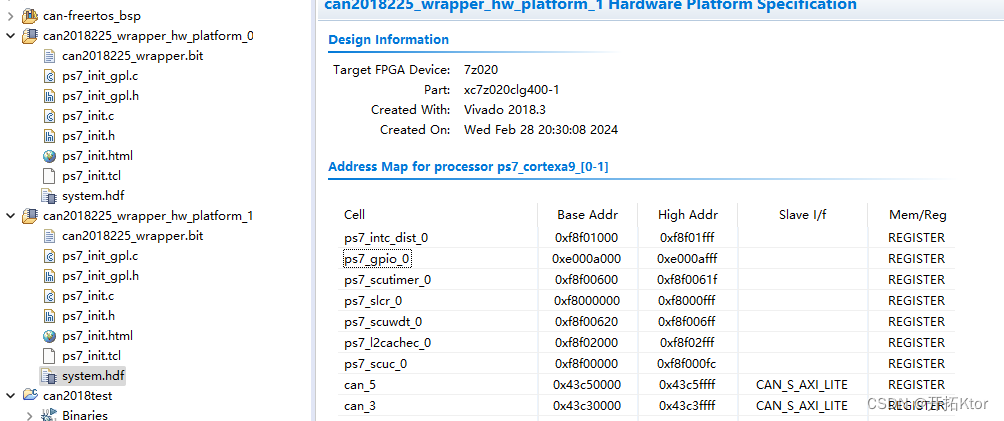Select the can2018test project label
Screen dimensions: 1004x421
77,396
